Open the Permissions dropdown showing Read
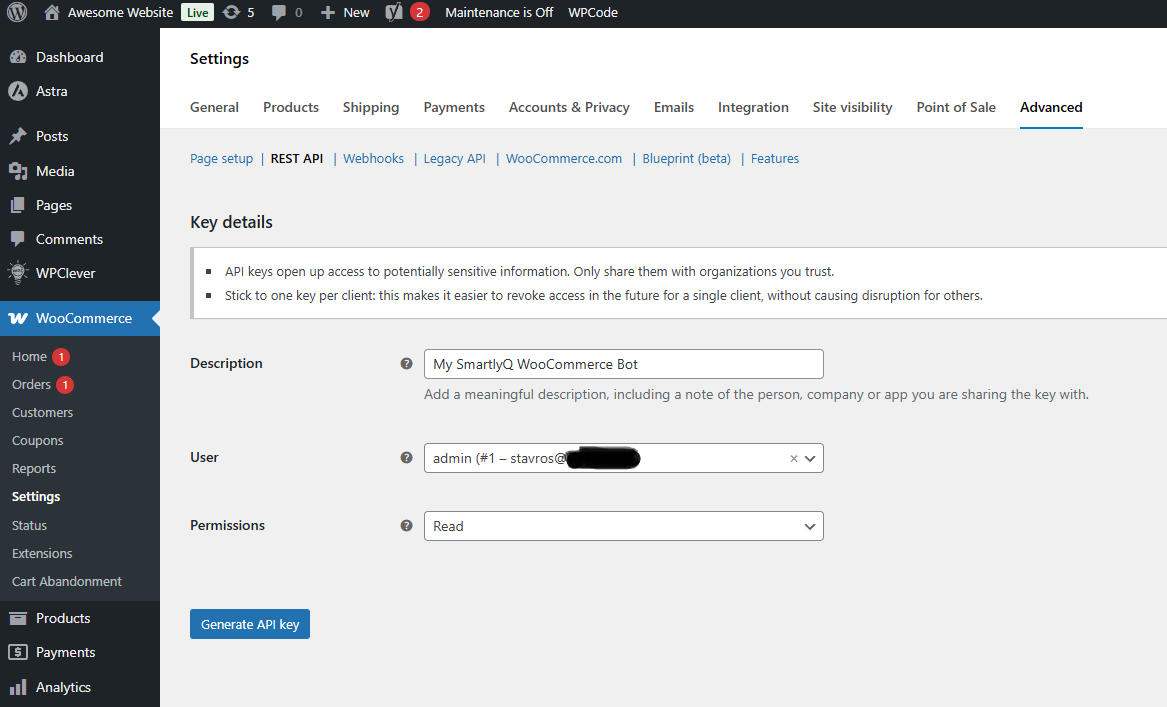The image size is (1167, 707). tap(624, 526)
